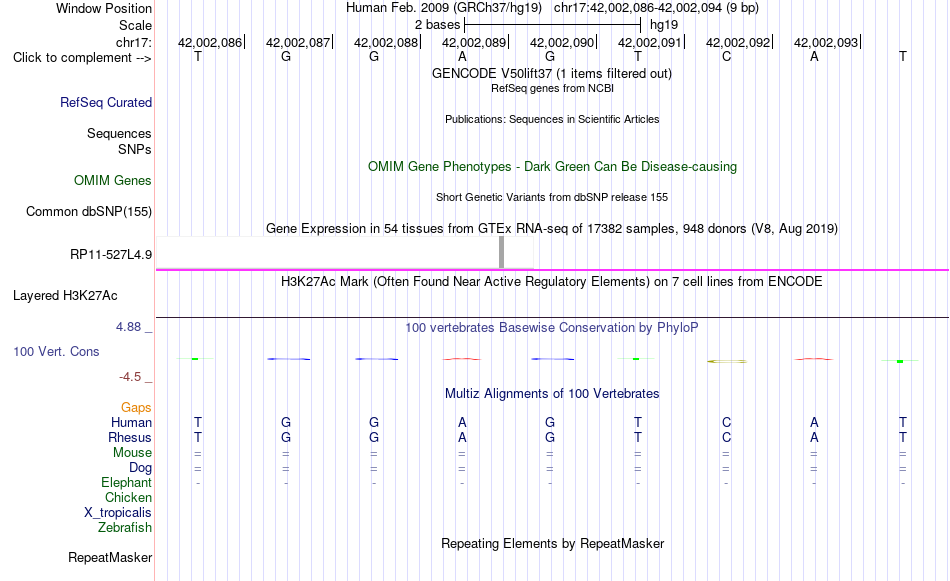
Task: Click the '2 bases' scale bar label
Action: click(437, 25)
